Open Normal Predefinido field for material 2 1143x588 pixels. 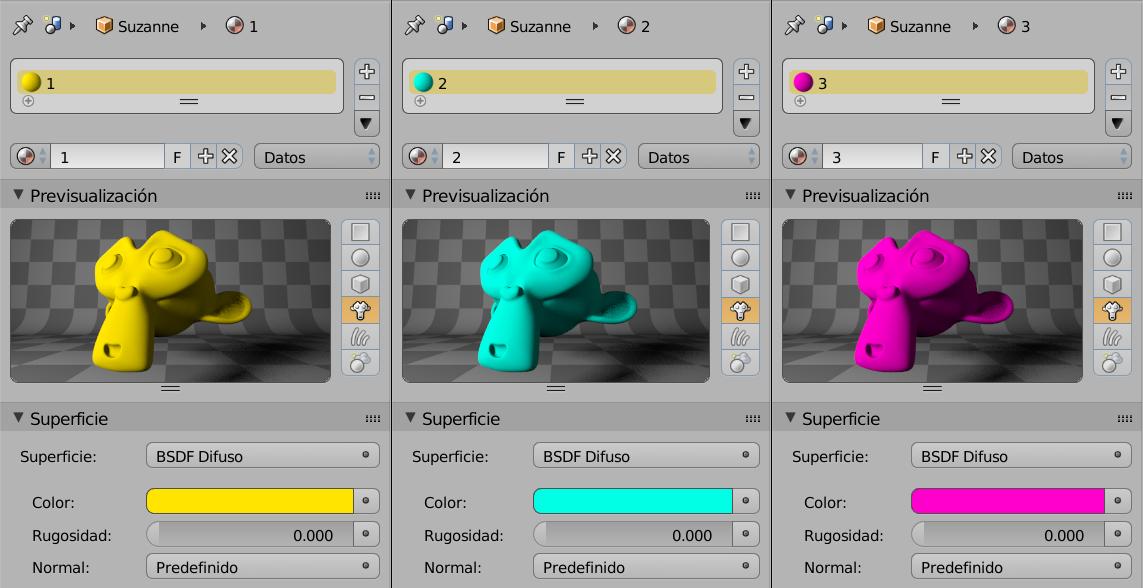[647, 566]
